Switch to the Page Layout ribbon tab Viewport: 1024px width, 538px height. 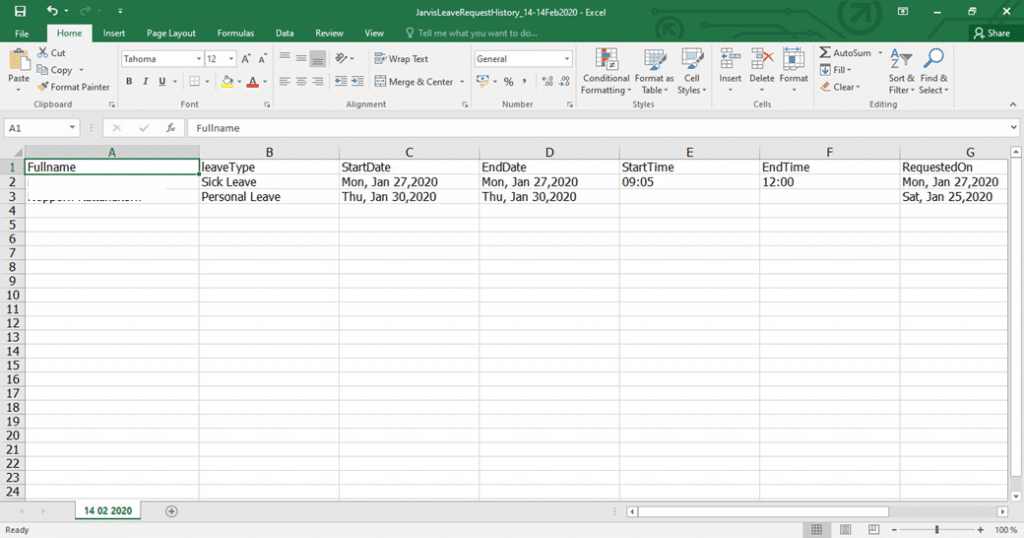[171, 33]
